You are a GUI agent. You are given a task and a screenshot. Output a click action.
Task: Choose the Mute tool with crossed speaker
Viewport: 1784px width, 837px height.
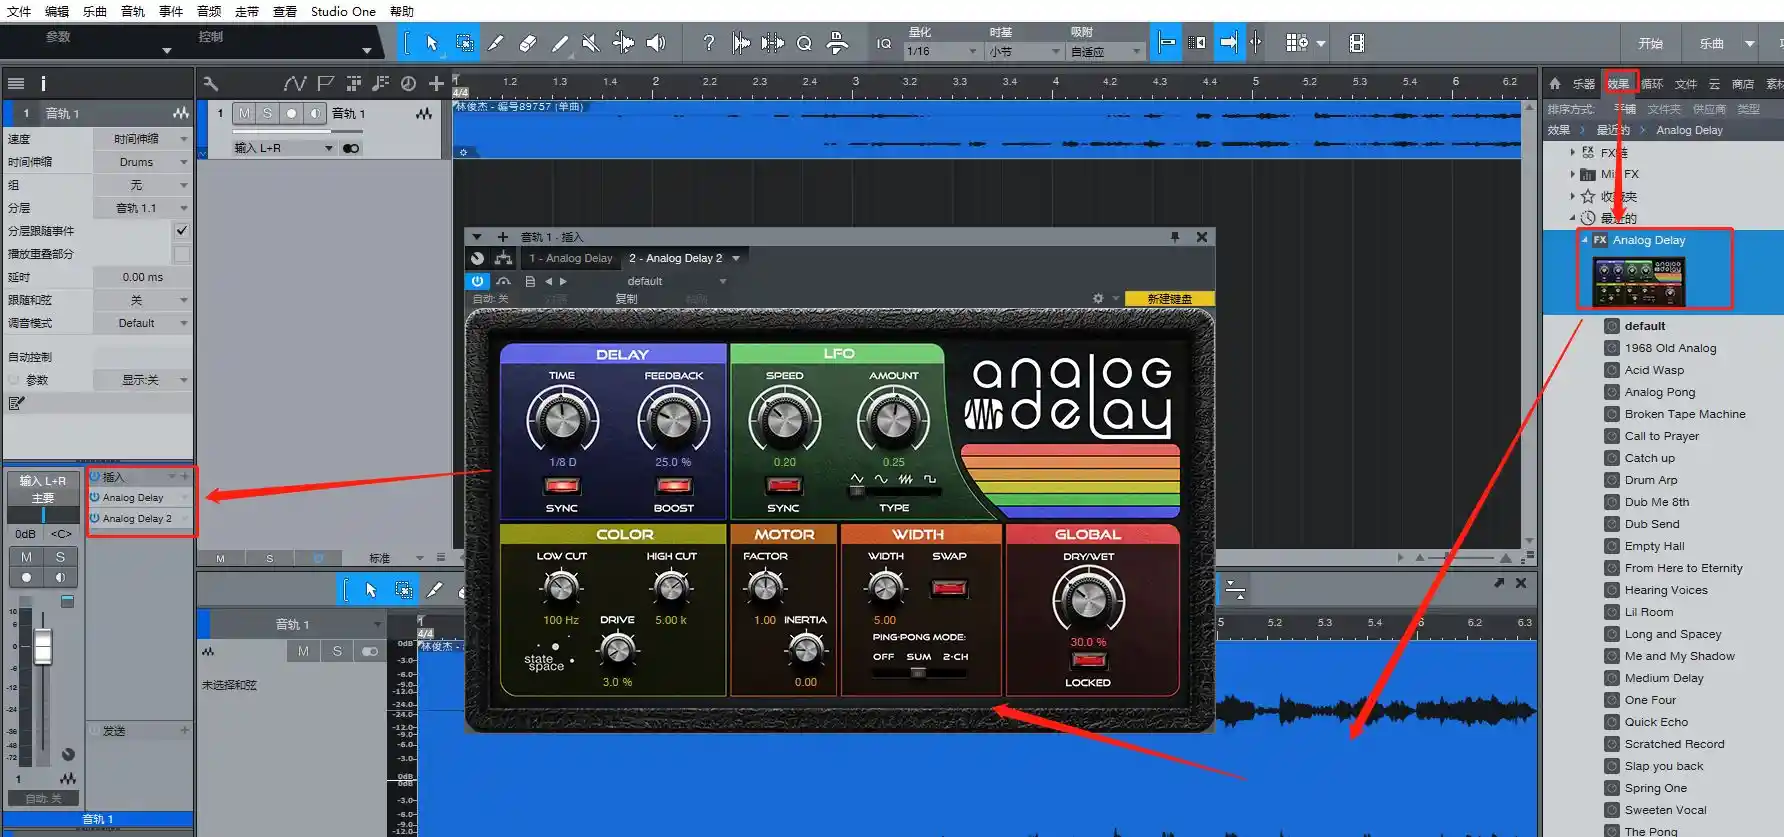[x=591, y=43]
